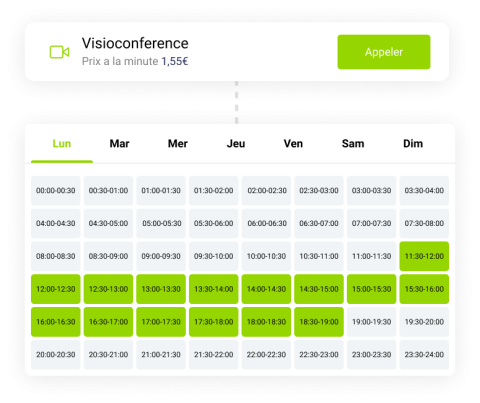This screenshot has width=480, height=403.
Task: Toggle the 11:30-12:00 time slot
Action: pos(424,256)
